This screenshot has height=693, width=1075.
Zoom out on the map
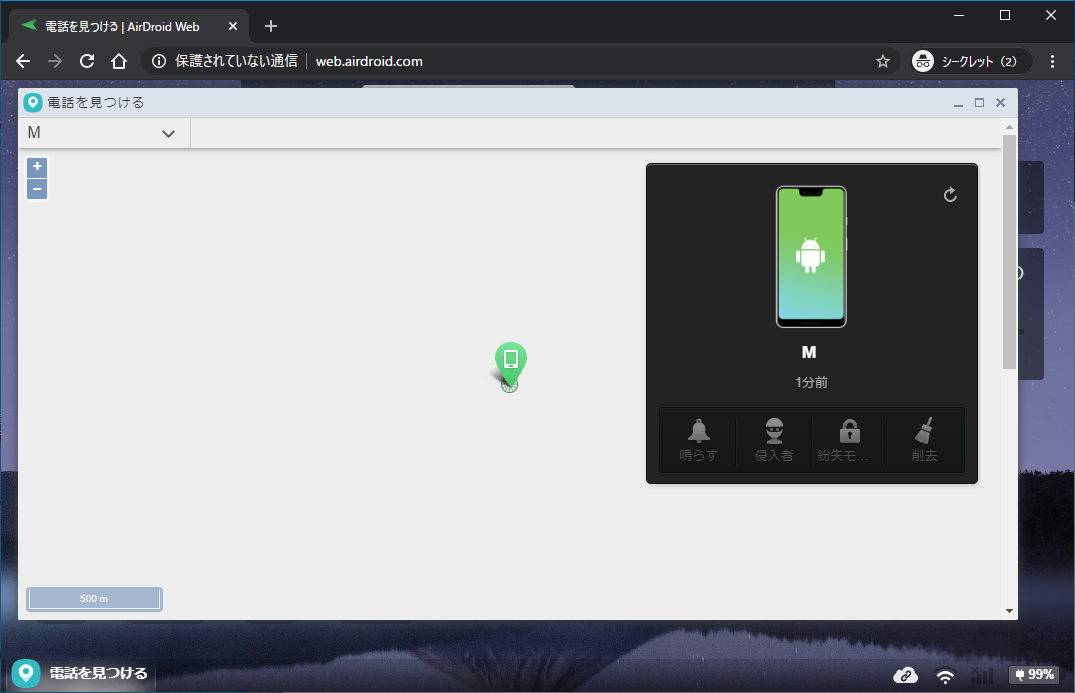click(37, 189)
